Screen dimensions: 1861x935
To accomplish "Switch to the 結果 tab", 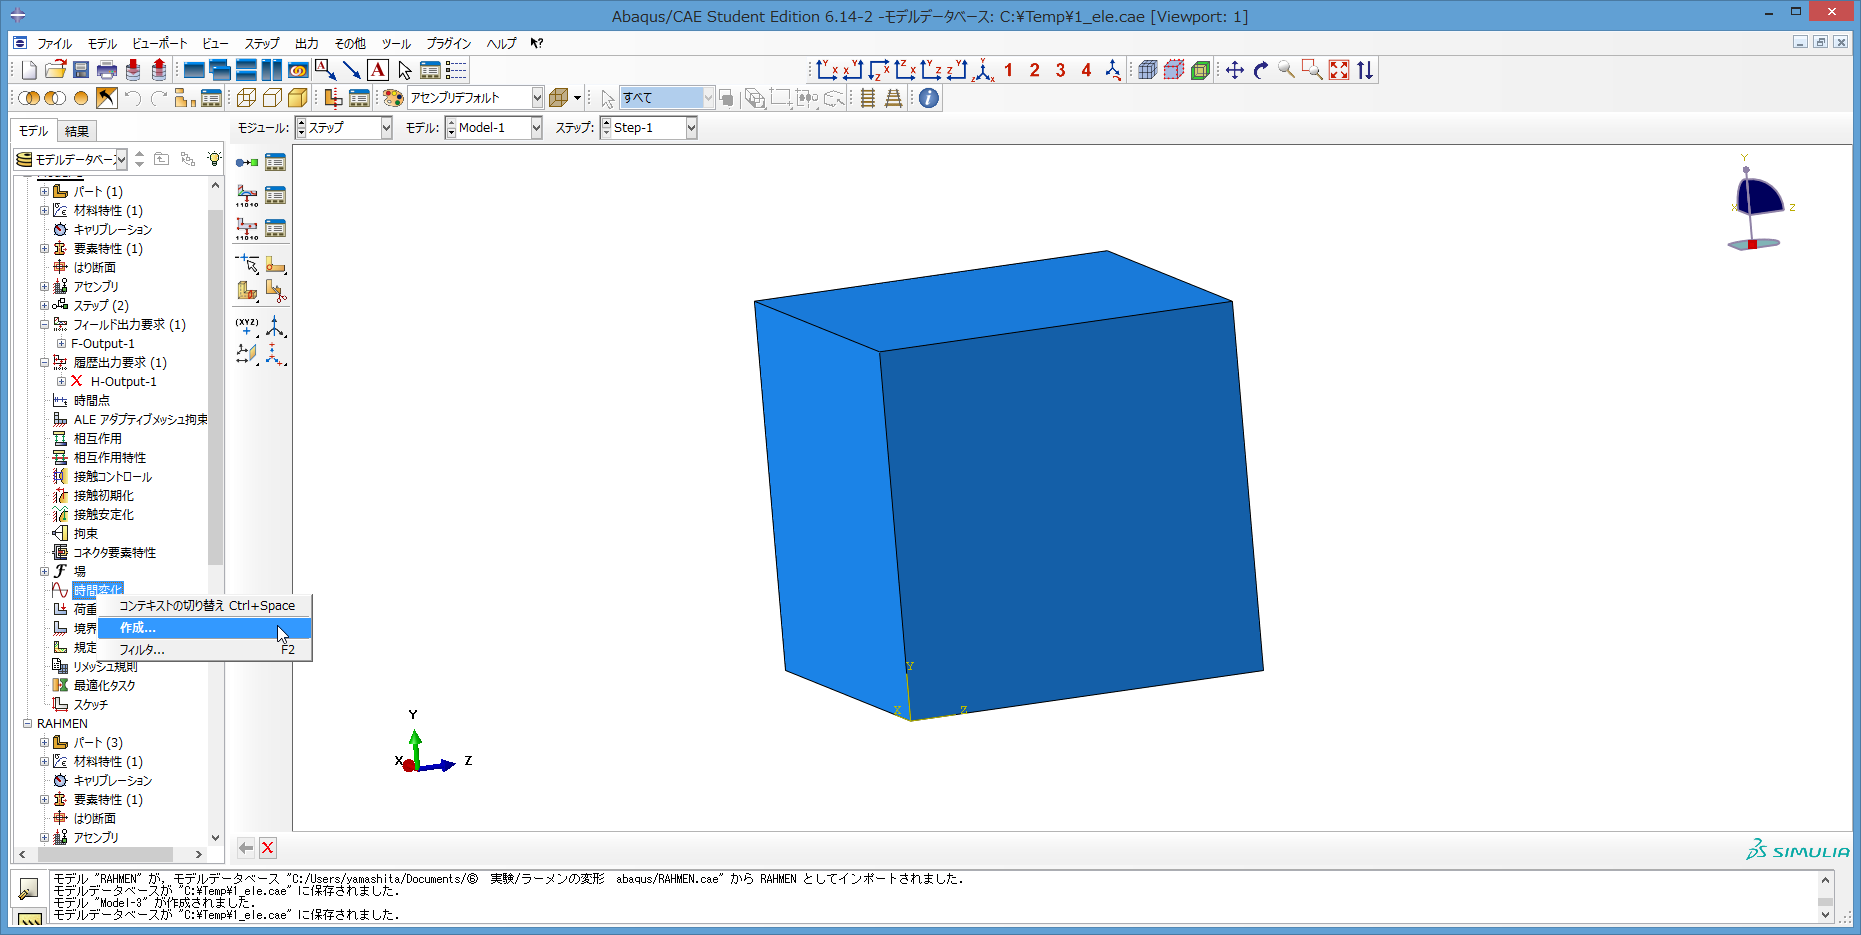I will pyautogui.click(x=77, y=131).
